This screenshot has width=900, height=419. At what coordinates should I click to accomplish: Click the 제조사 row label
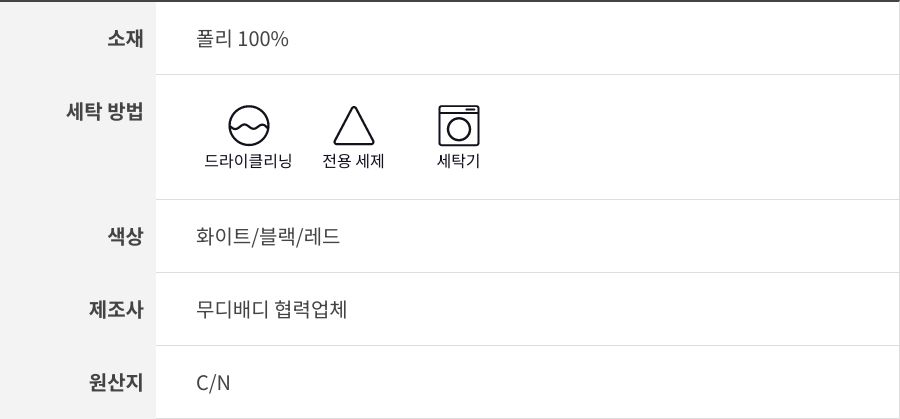(x=115, y=310)
